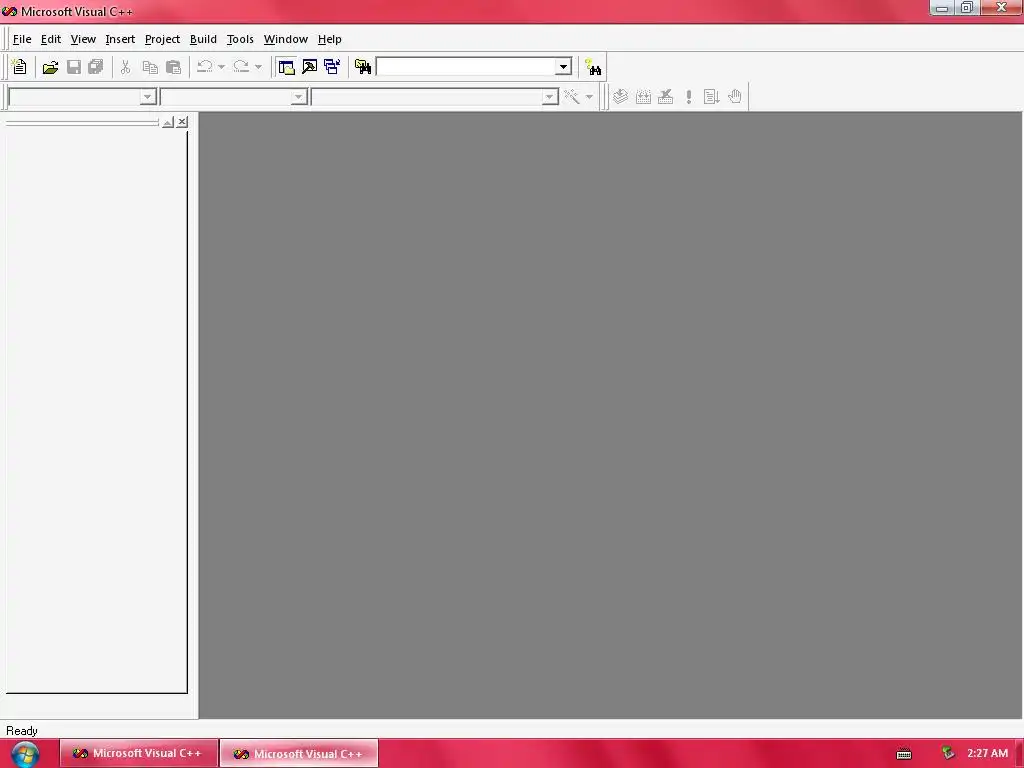Click the Paste clipboard icon
The image size is (1024, 768).
tap(173, 67)
